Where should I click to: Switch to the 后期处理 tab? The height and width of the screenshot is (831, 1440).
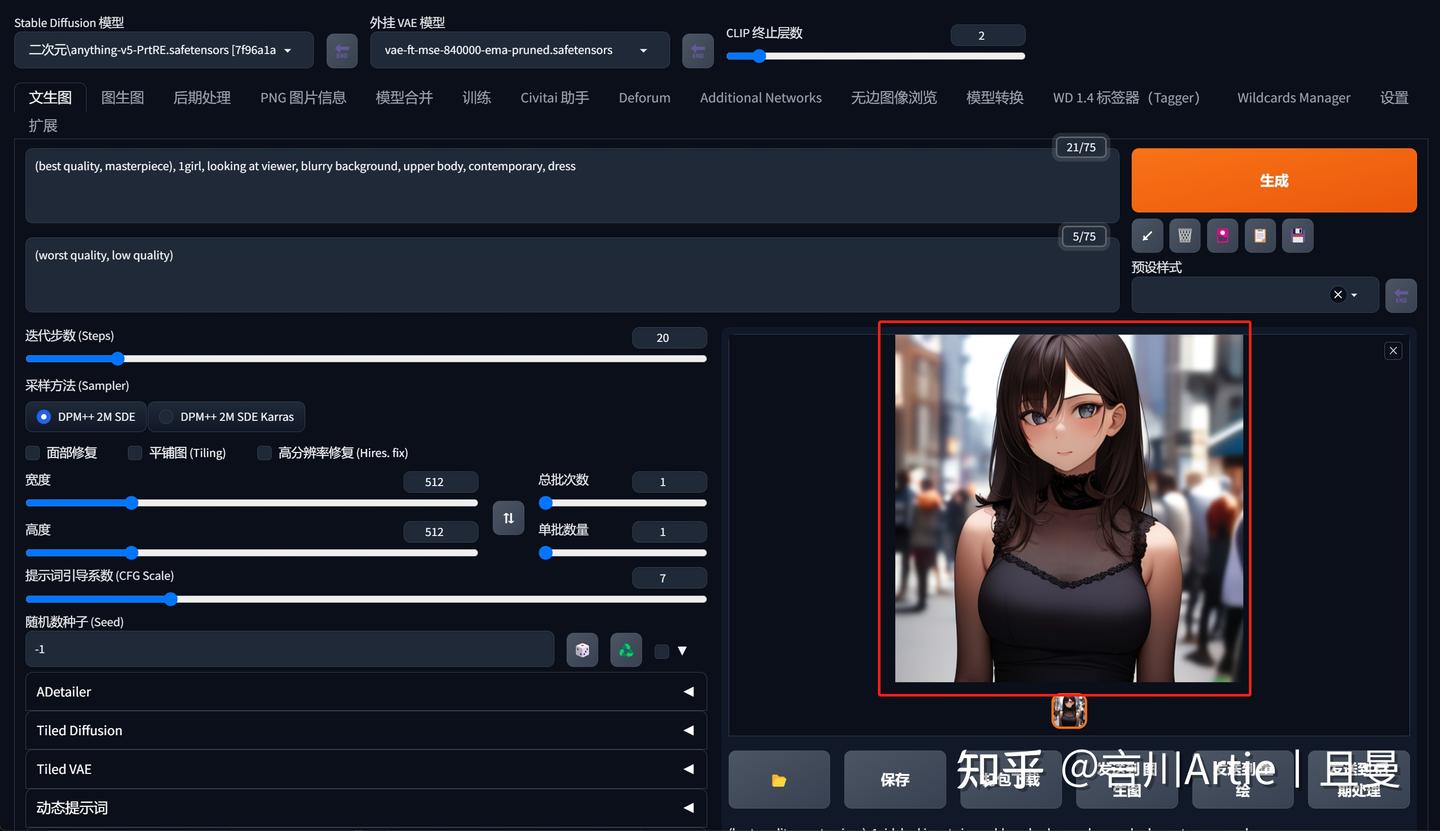coord(202,97)
